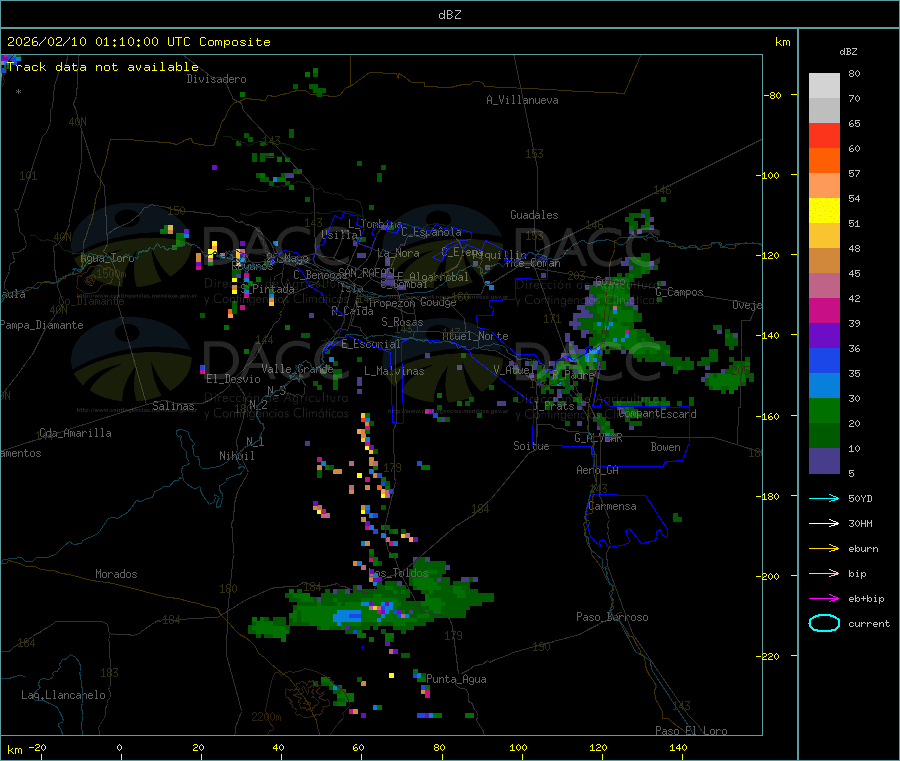Click the 'Salinas' map label
This screenshot has width=900, height=761.
pyautogui.click(x=173, y=406)
